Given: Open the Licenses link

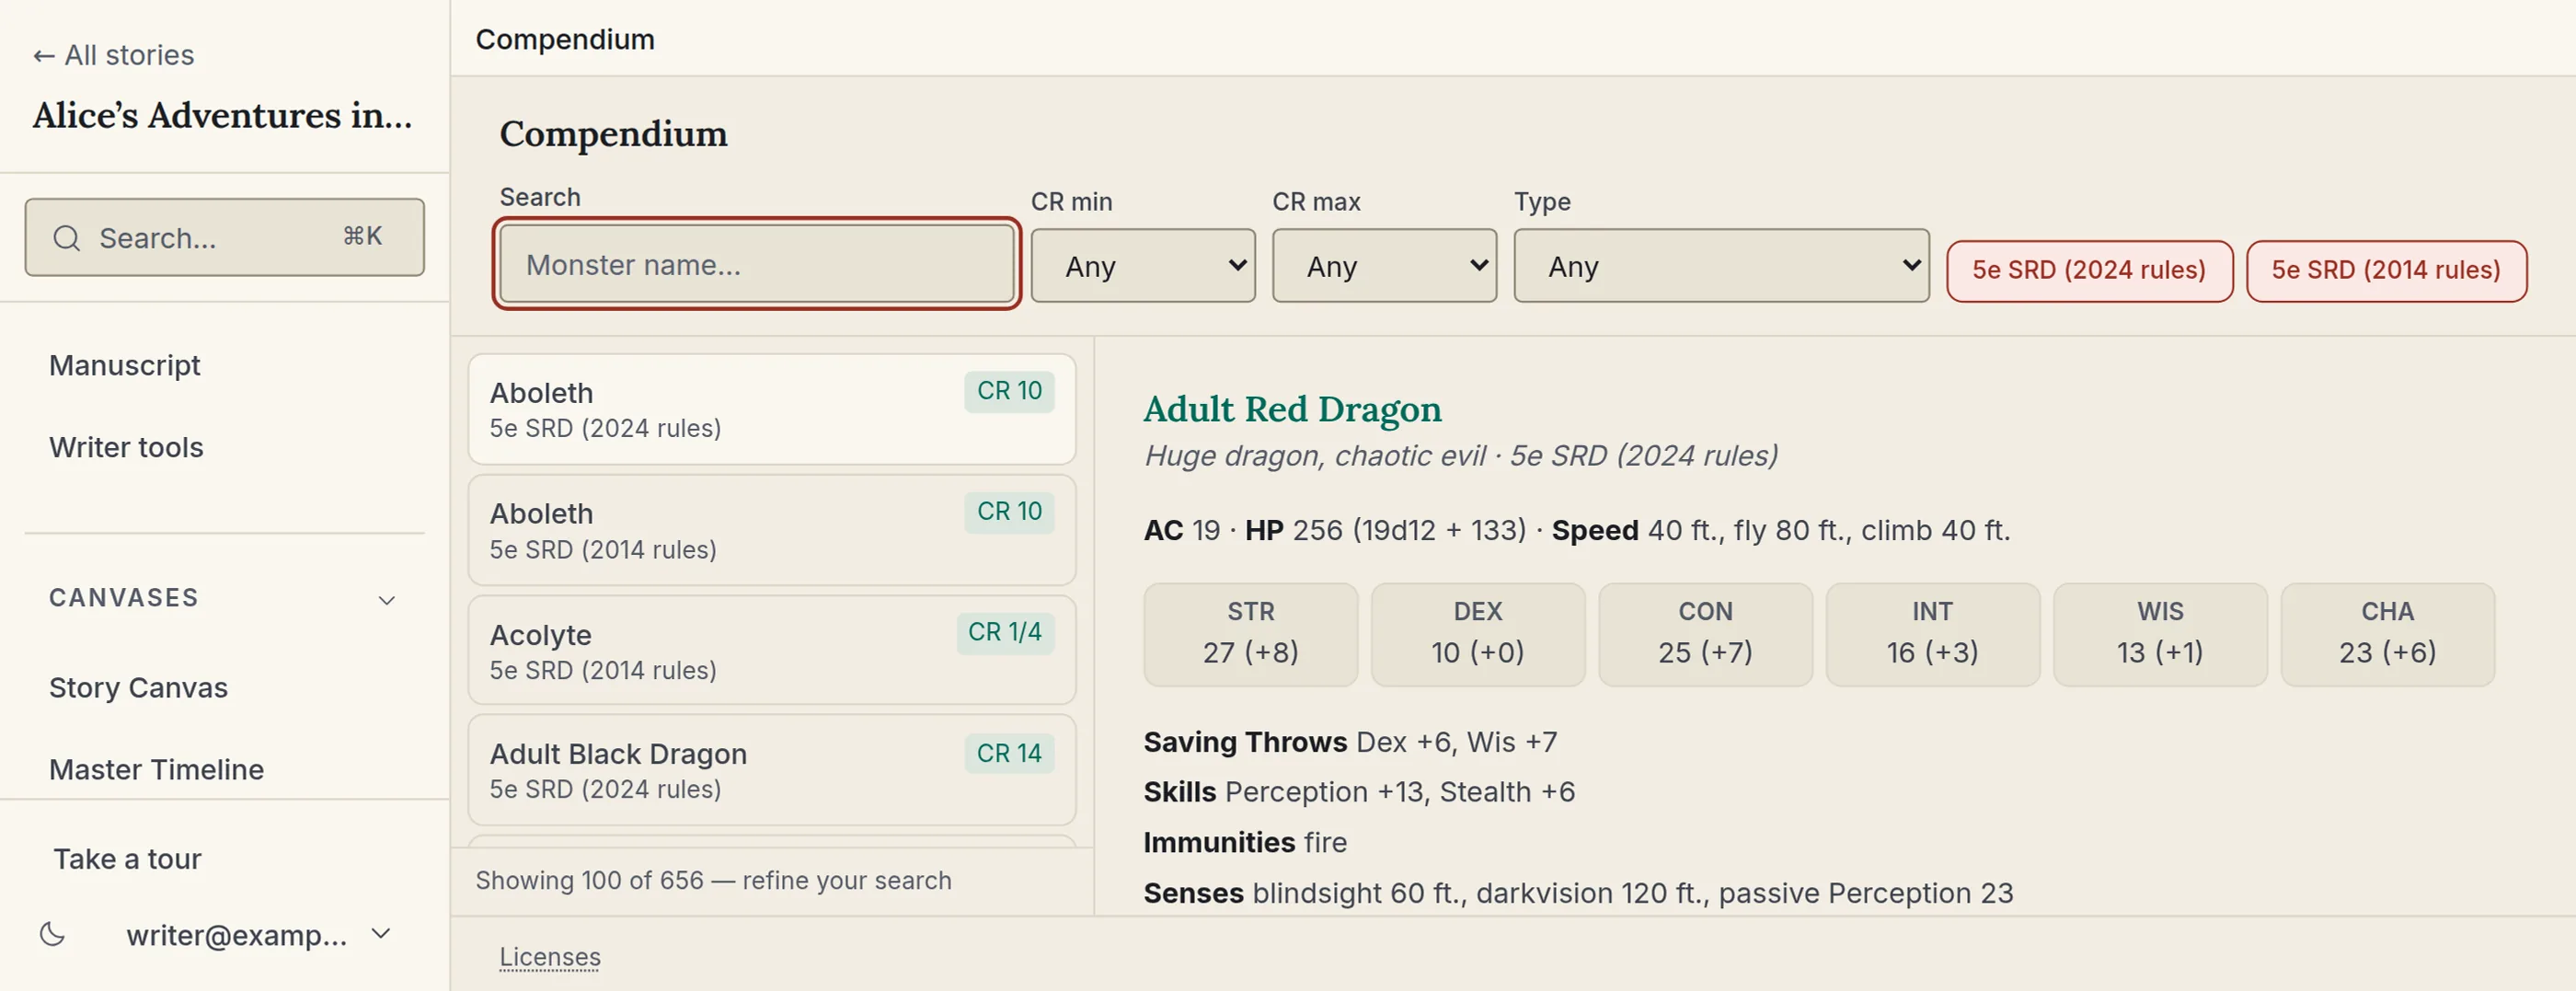Looking at the screenshot, I should 550,957.
